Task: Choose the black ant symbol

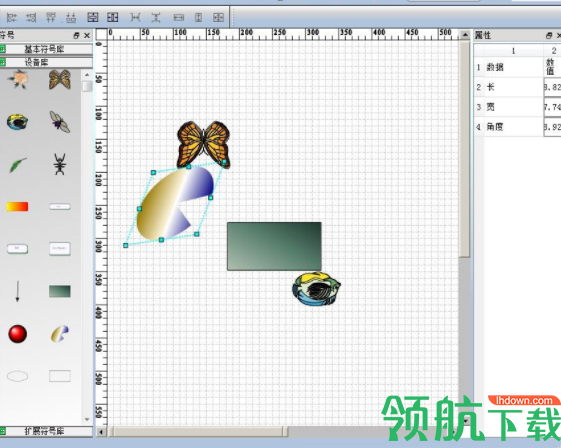Action: click(x=60, y=164)
